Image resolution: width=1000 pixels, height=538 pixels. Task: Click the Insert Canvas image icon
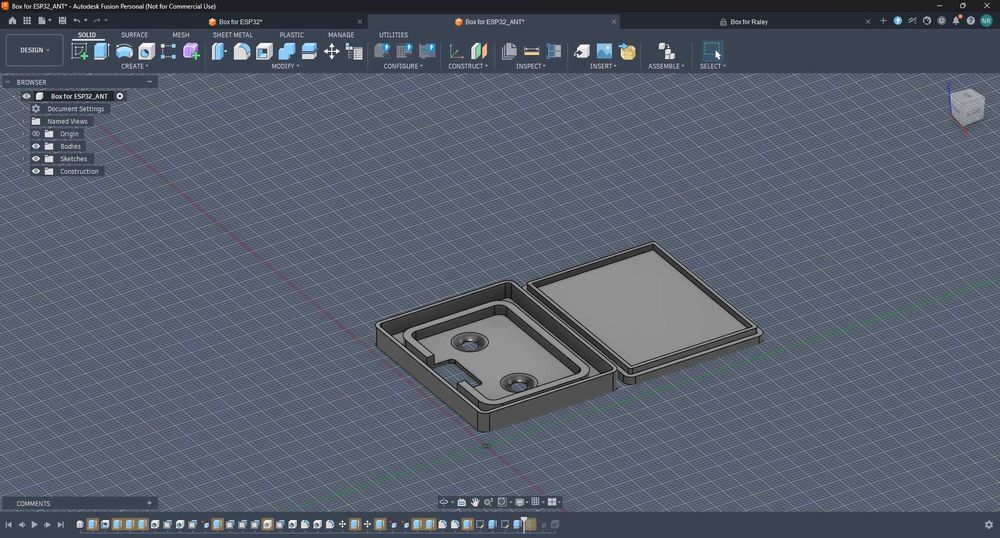(604, 51)
